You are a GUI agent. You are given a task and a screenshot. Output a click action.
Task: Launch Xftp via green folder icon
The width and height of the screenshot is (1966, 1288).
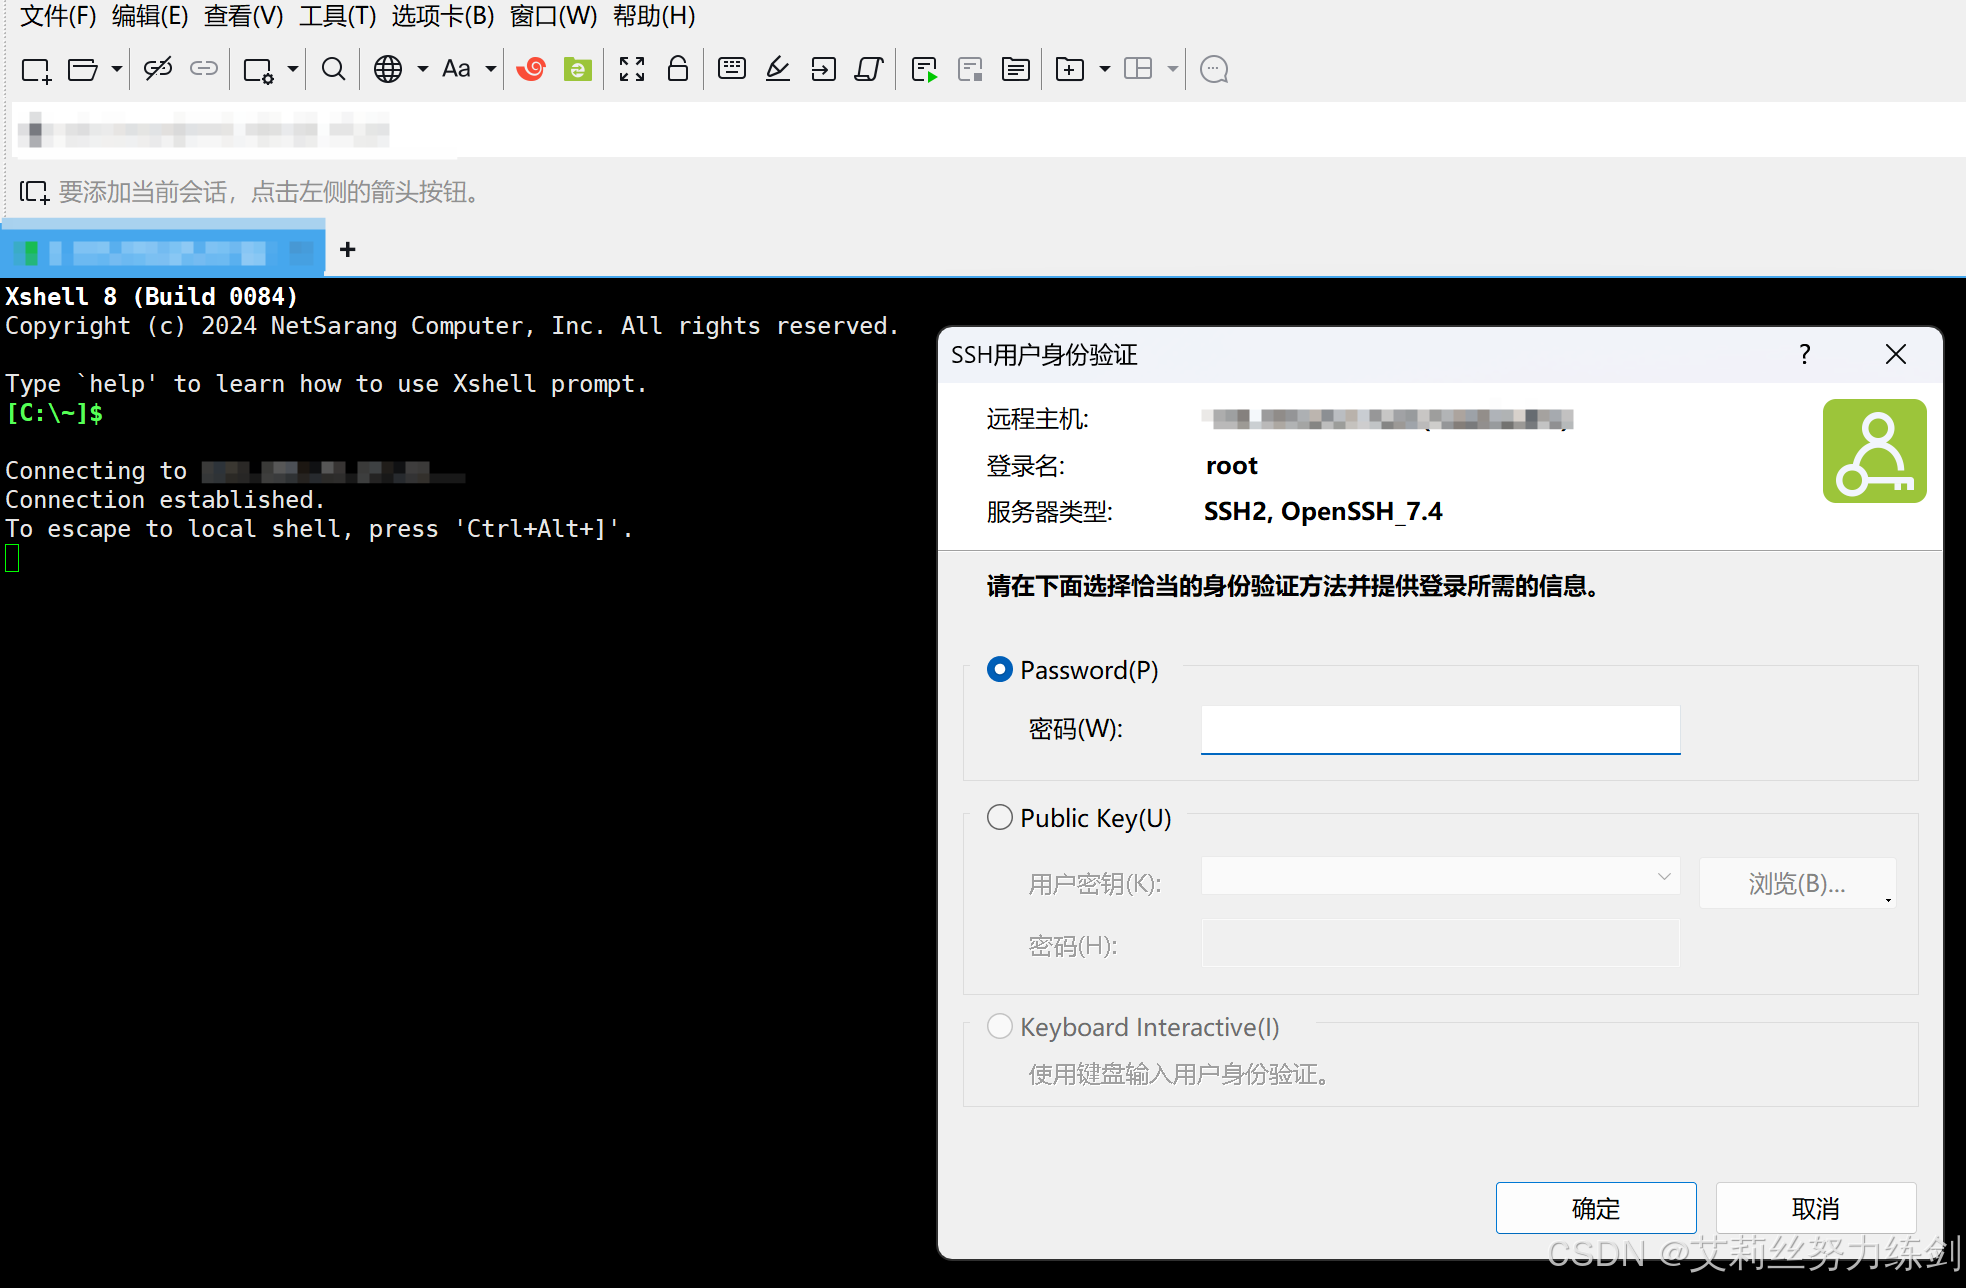[577, 69]
